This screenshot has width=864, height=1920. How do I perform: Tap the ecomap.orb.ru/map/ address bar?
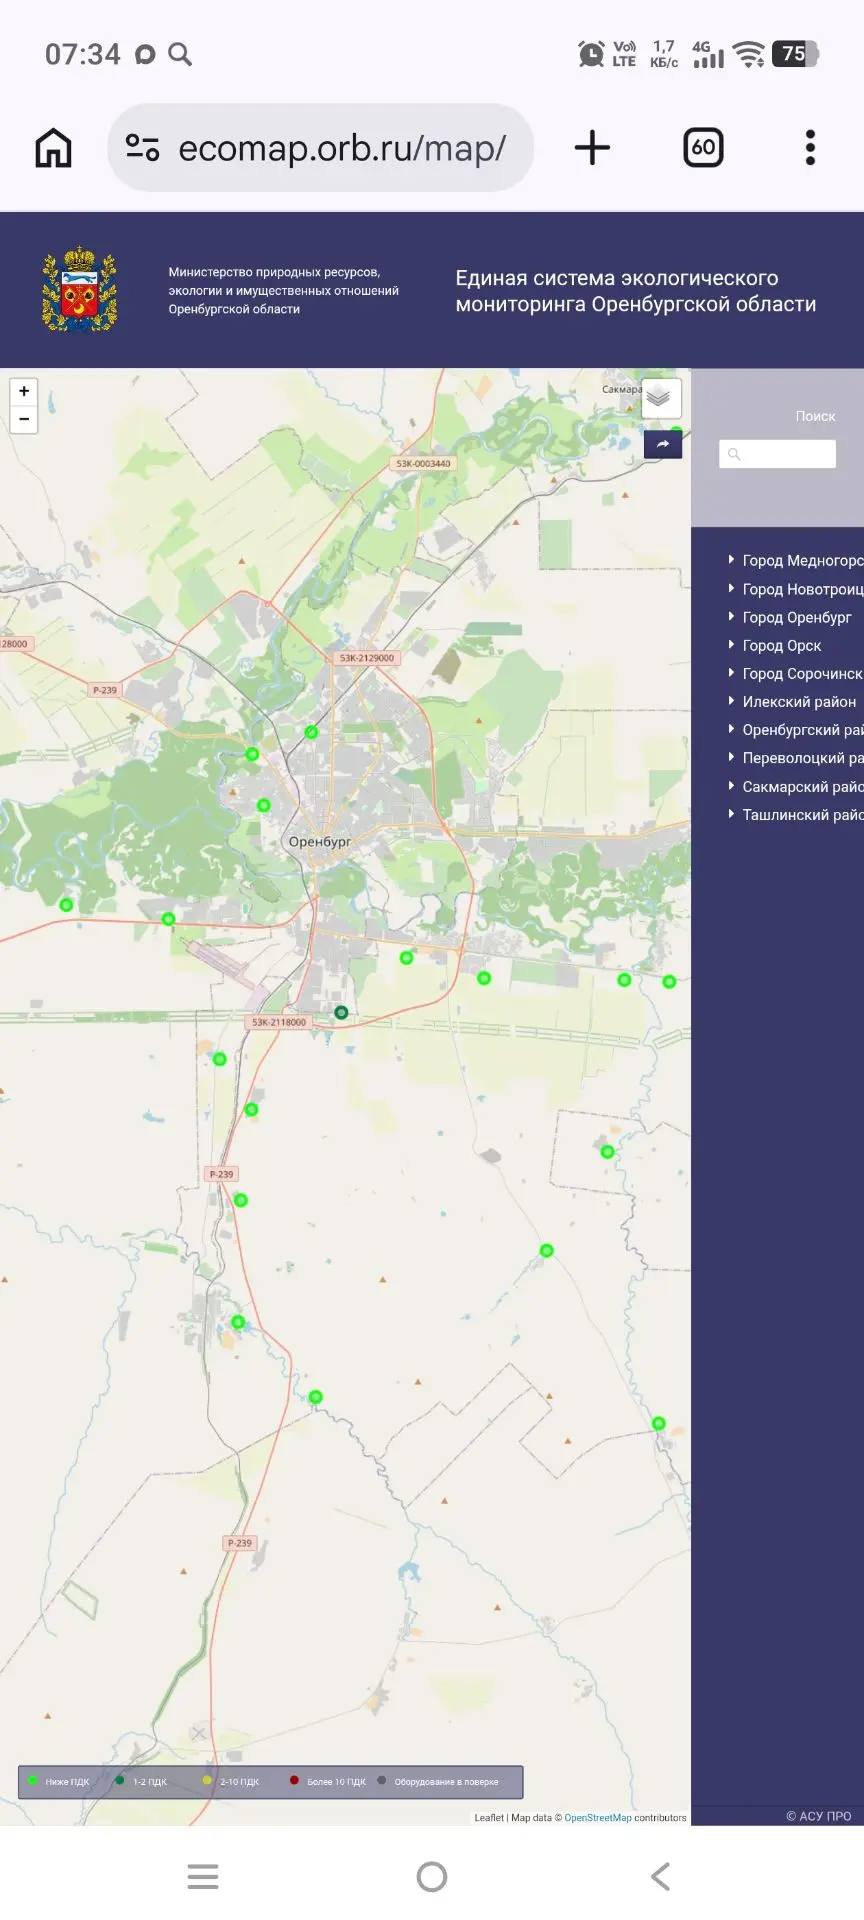pyautogui.click(x=320, y=148)
